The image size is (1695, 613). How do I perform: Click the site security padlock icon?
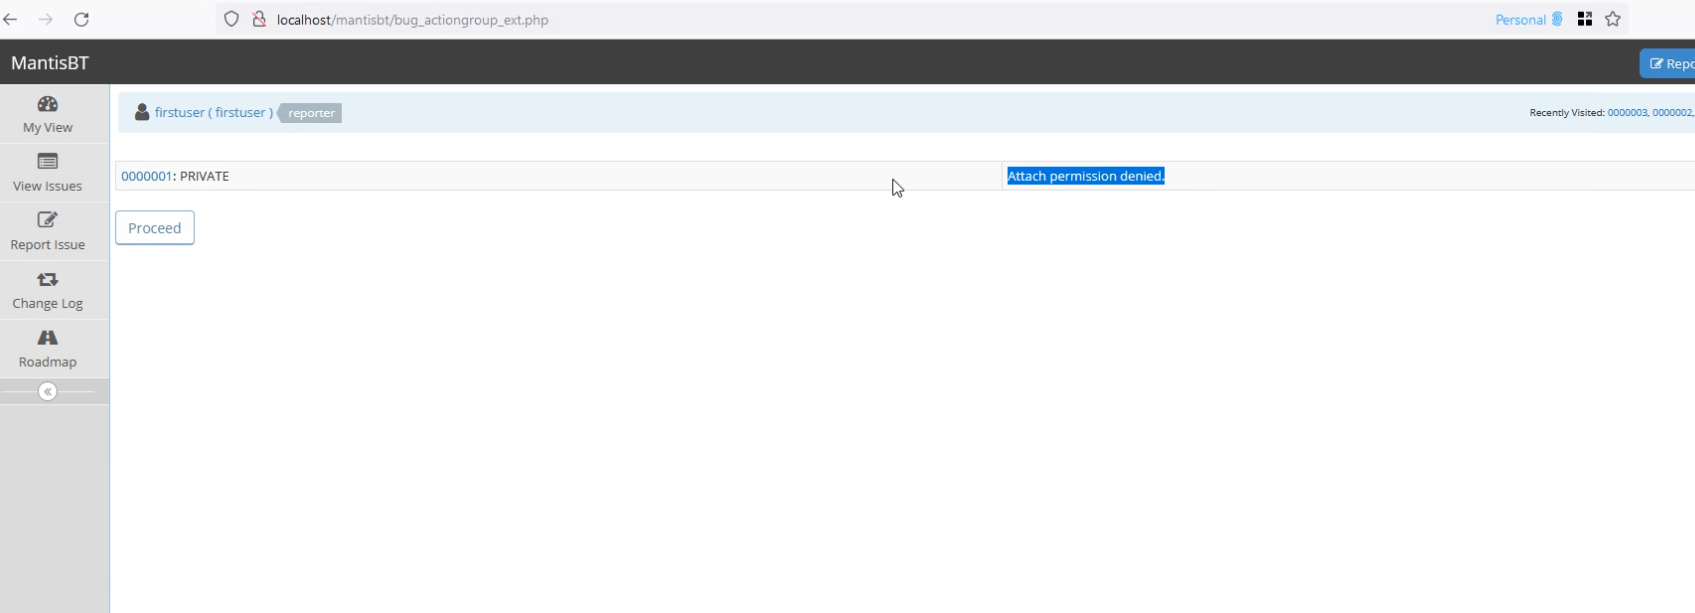pos(259,19)
